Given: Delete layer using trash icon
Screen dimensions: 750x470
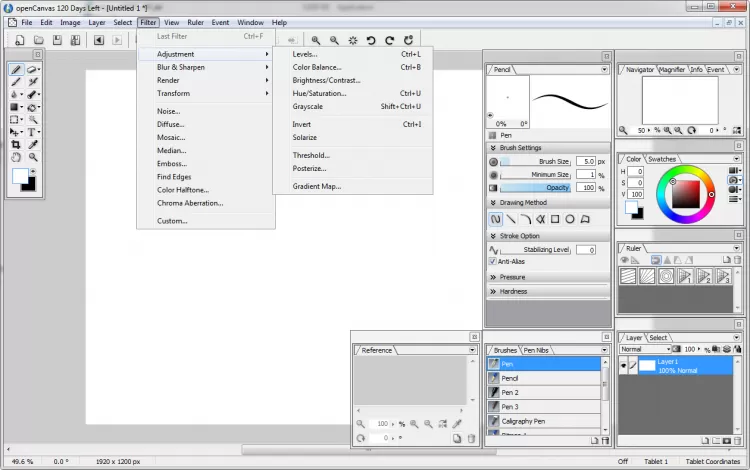Looking at the screenshot, I should tap(738, 441).
